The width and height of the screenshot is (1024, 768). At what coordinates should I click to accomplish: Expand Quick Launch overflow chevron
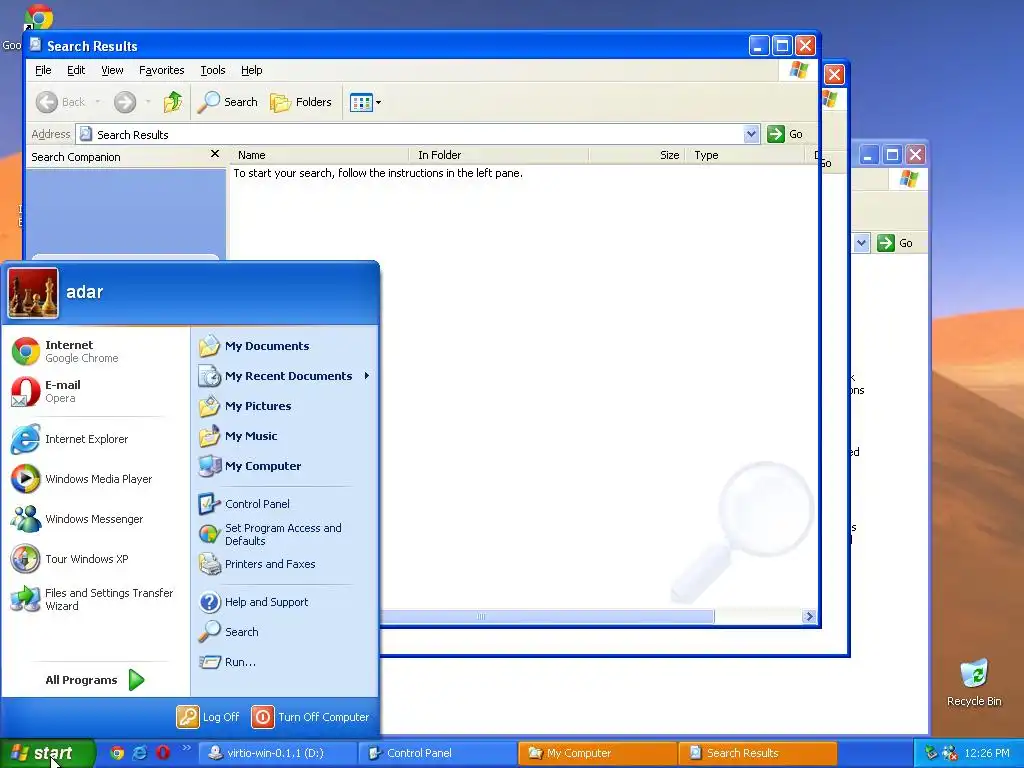click(186, 748)
